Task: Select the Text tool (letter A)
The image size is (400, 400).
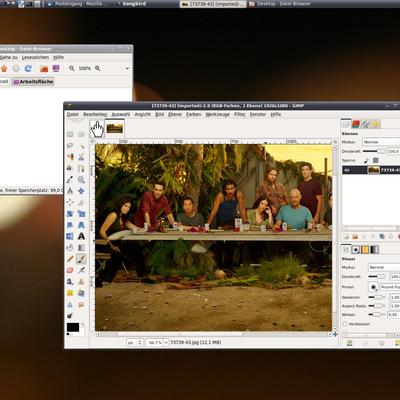Action: pyautogui.click(x=81, y=236)
